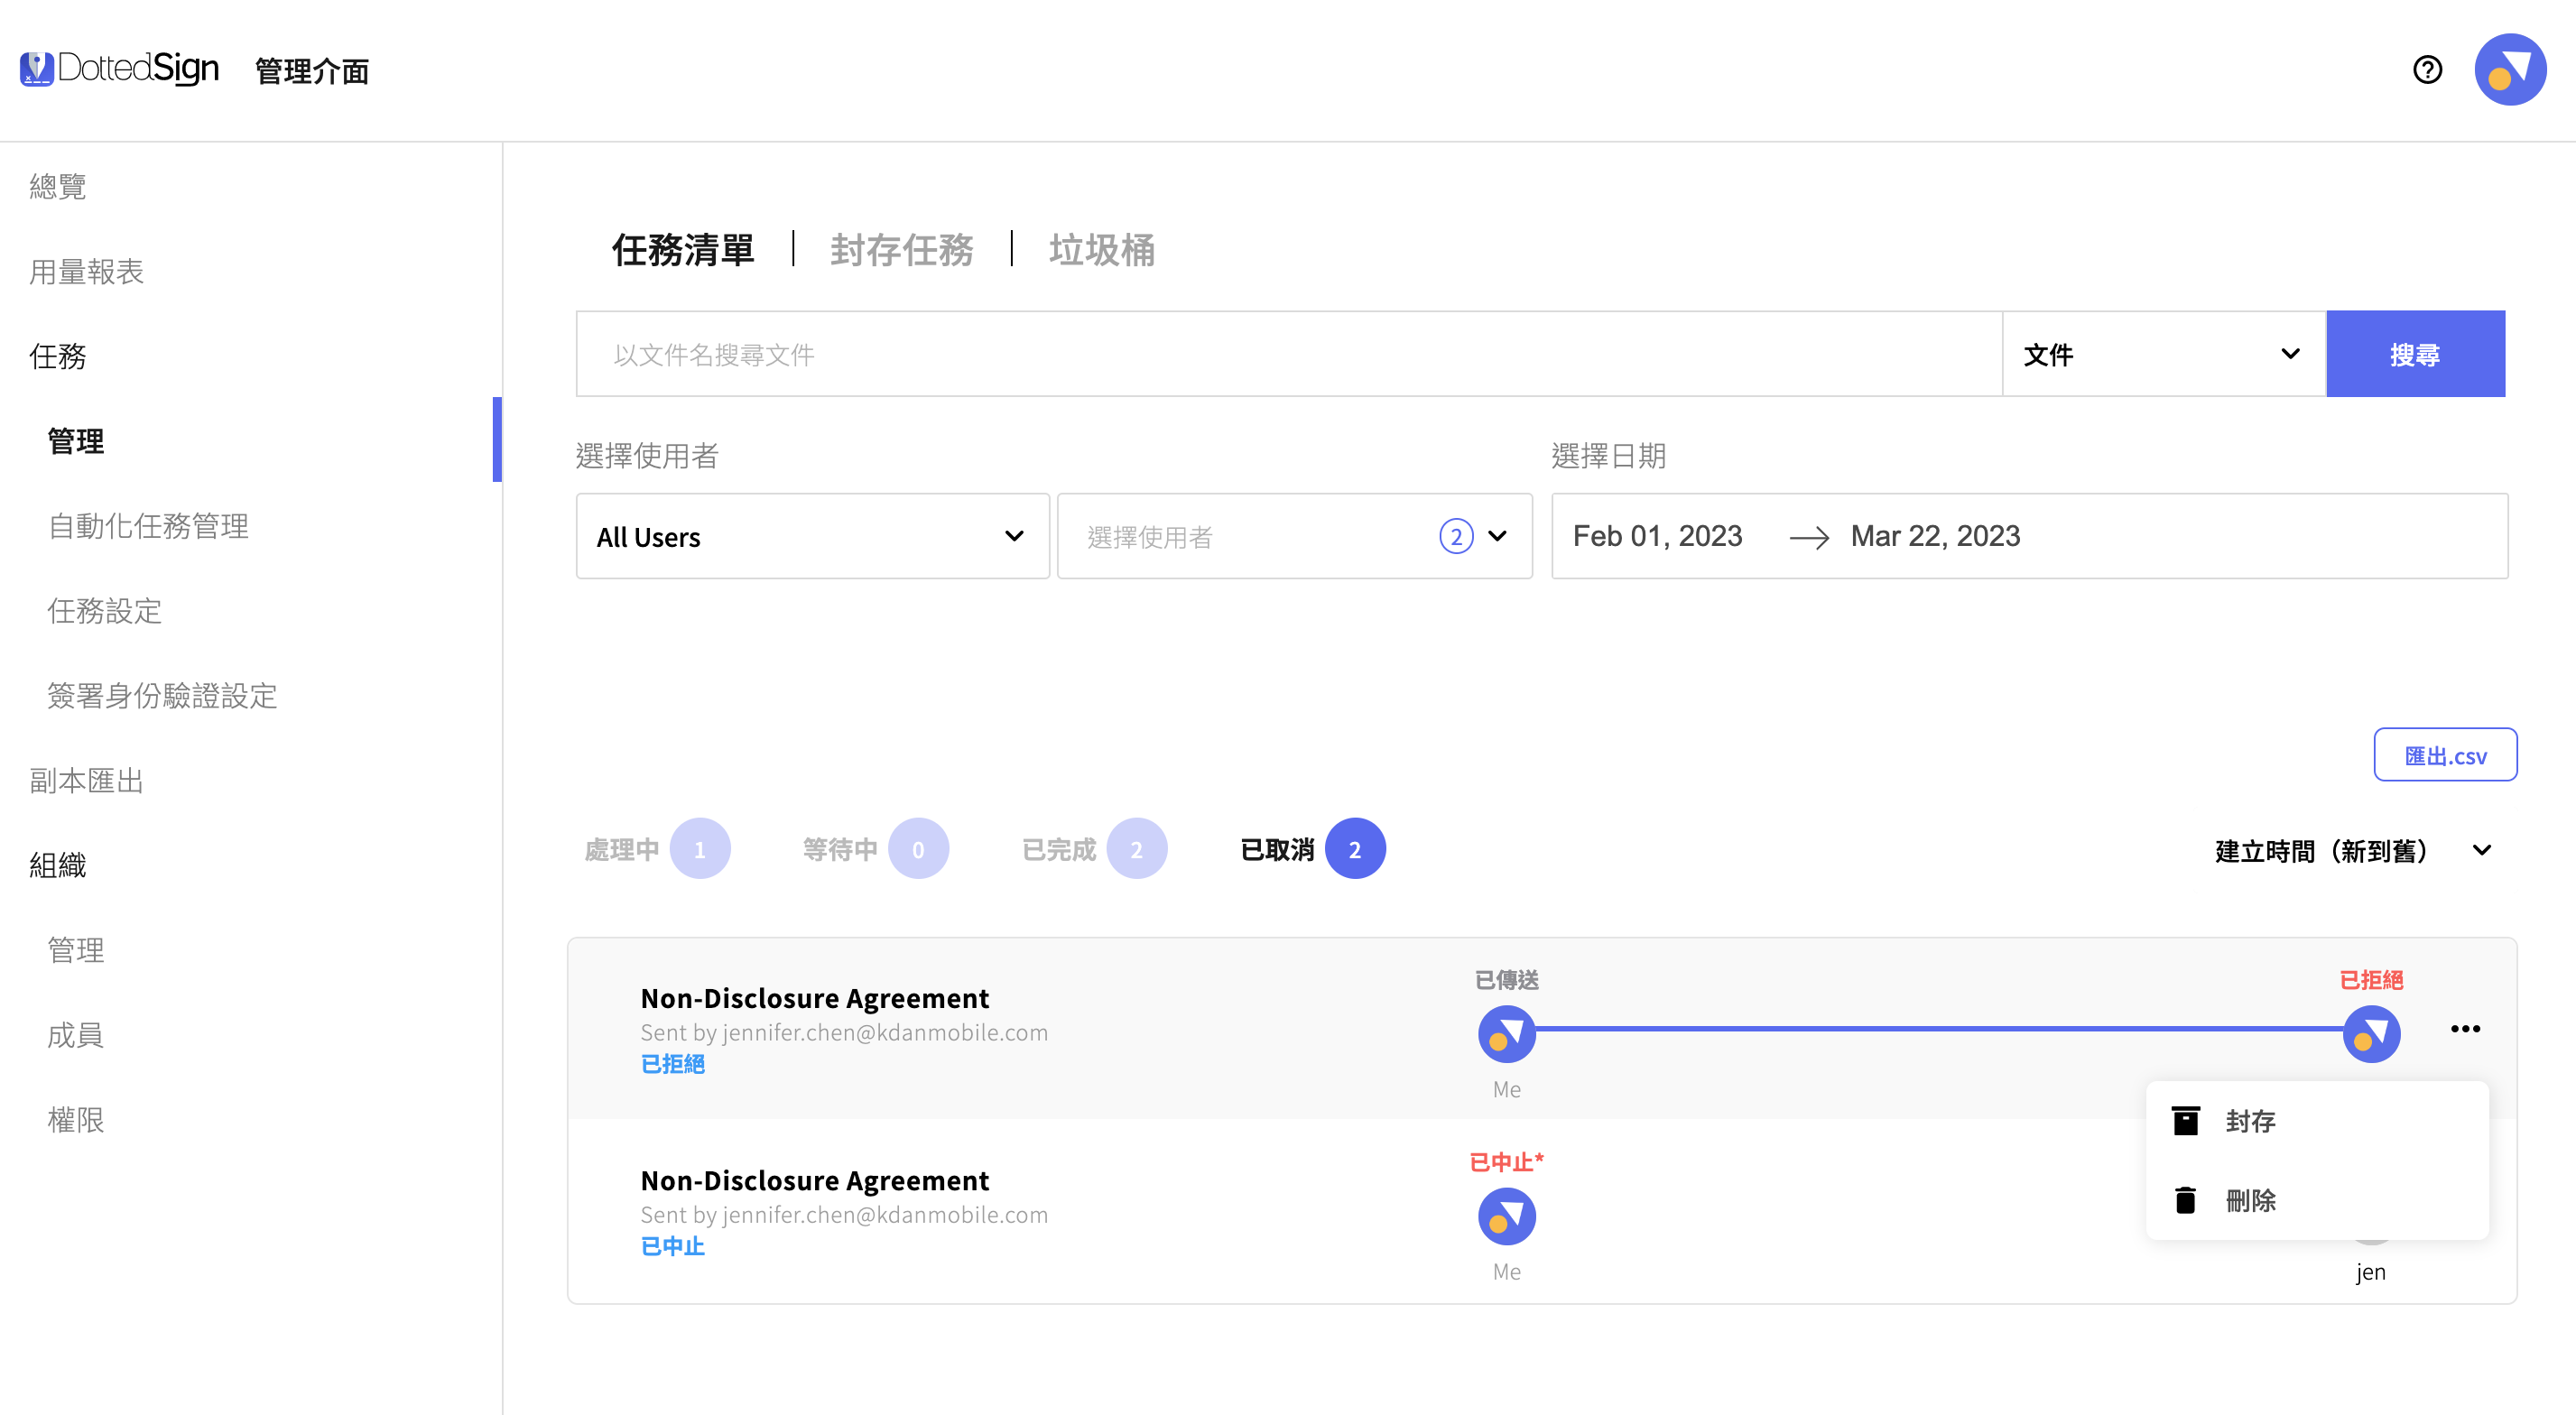Open 成員 in the sidebar
The image size is (2576, 1415).
[x=76, y=1035]
